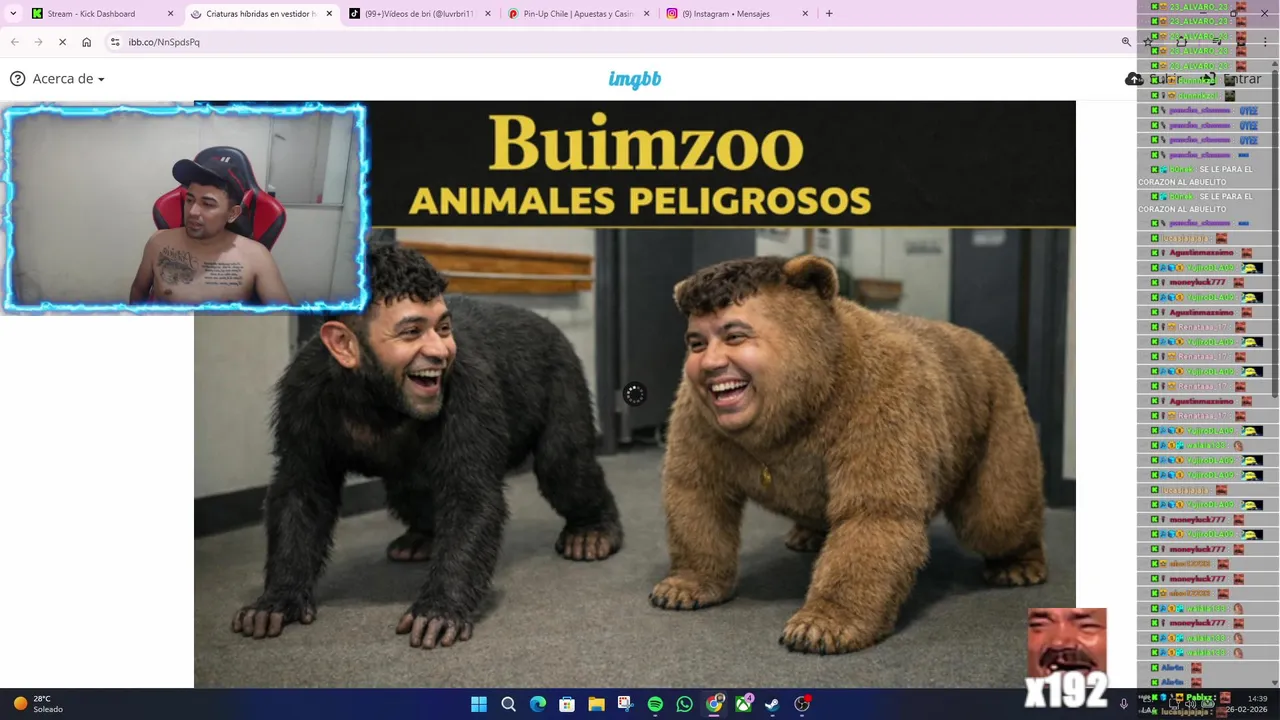Open the weather widget showing 28°C Soleado
The width and height of the screenshot is (1280, 720).
click(38, 704)
